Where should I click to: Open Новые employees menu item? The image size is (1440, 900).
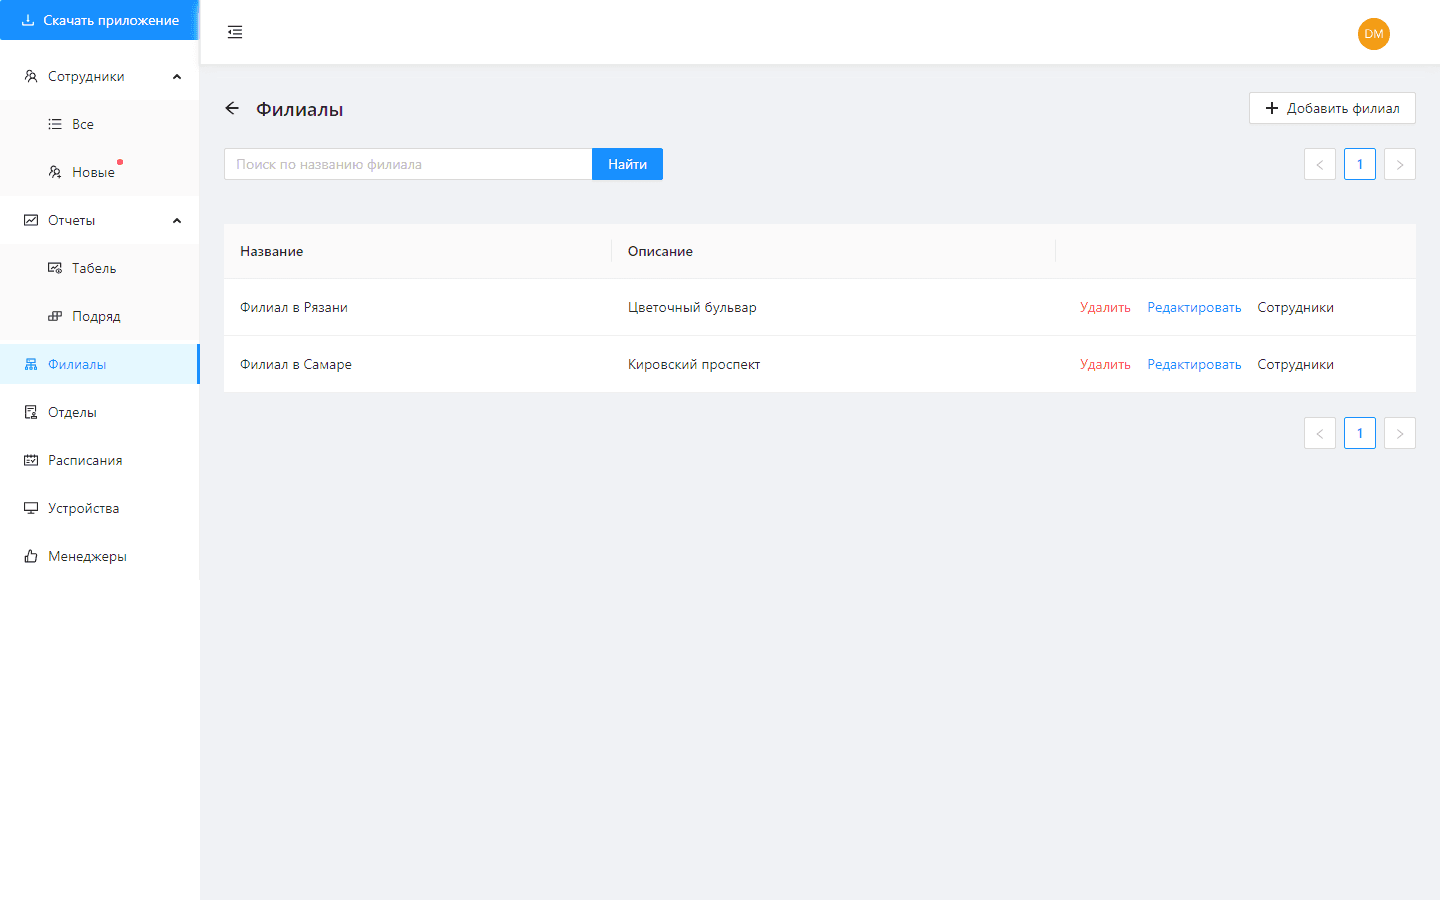[100, 172]
